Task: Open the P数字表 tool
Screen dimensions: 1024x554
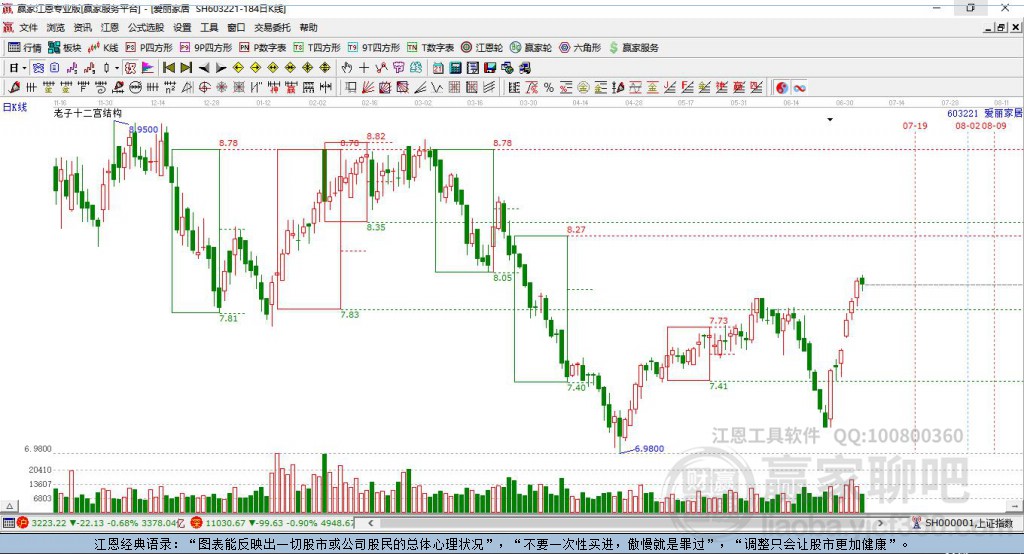Action: (263, 48)
